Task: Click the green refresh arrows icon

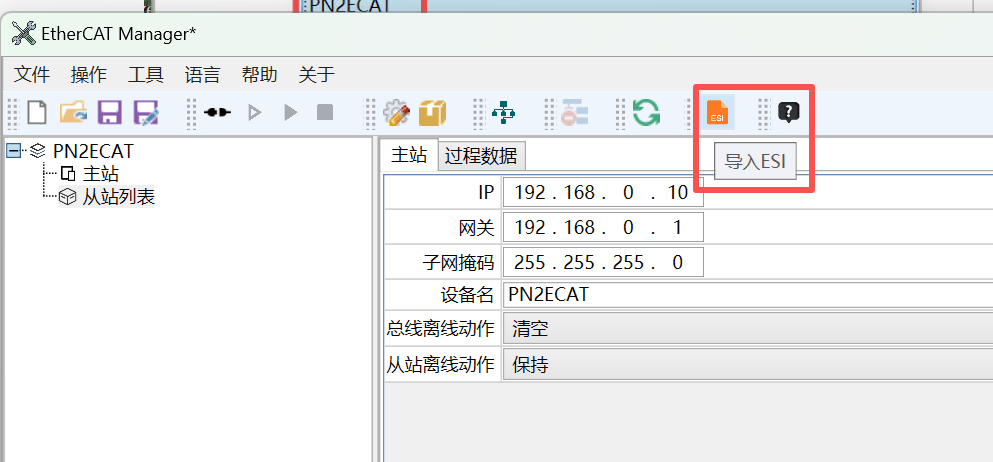Action: (x=646, y=113)
